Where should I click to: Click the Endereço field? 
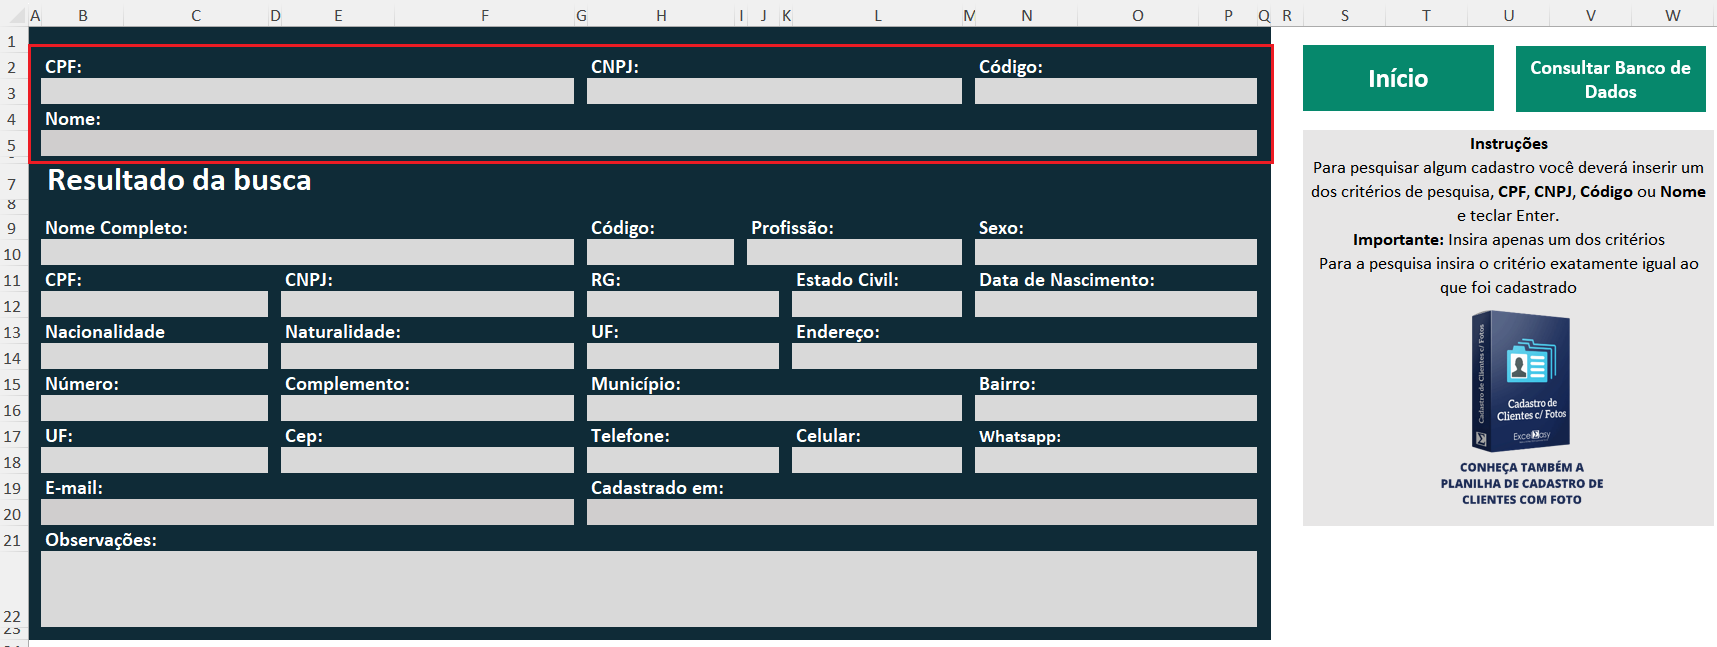(x=1024, y=356)
